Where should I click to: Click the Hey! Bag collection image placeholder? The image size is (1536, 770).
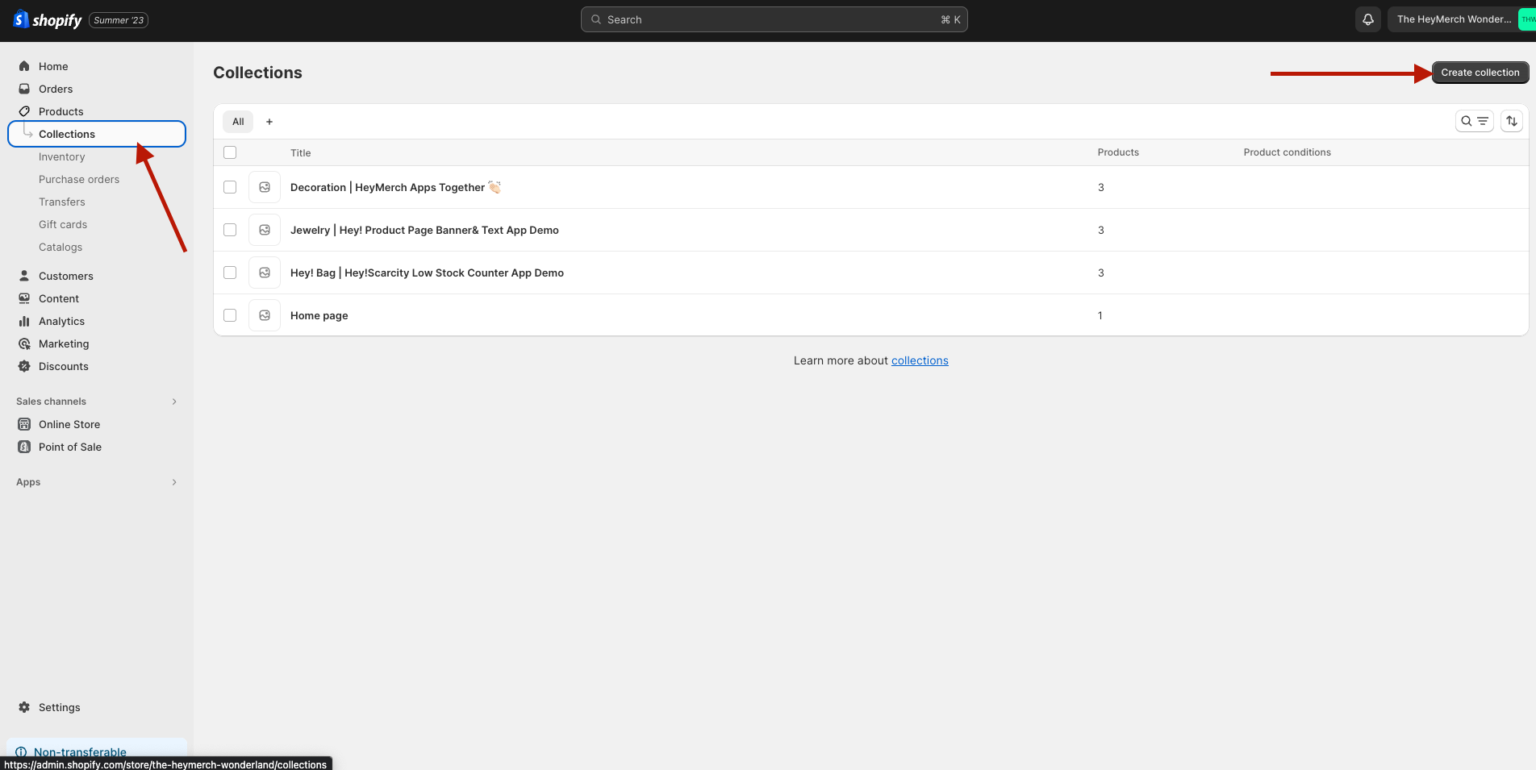[264, 273]
